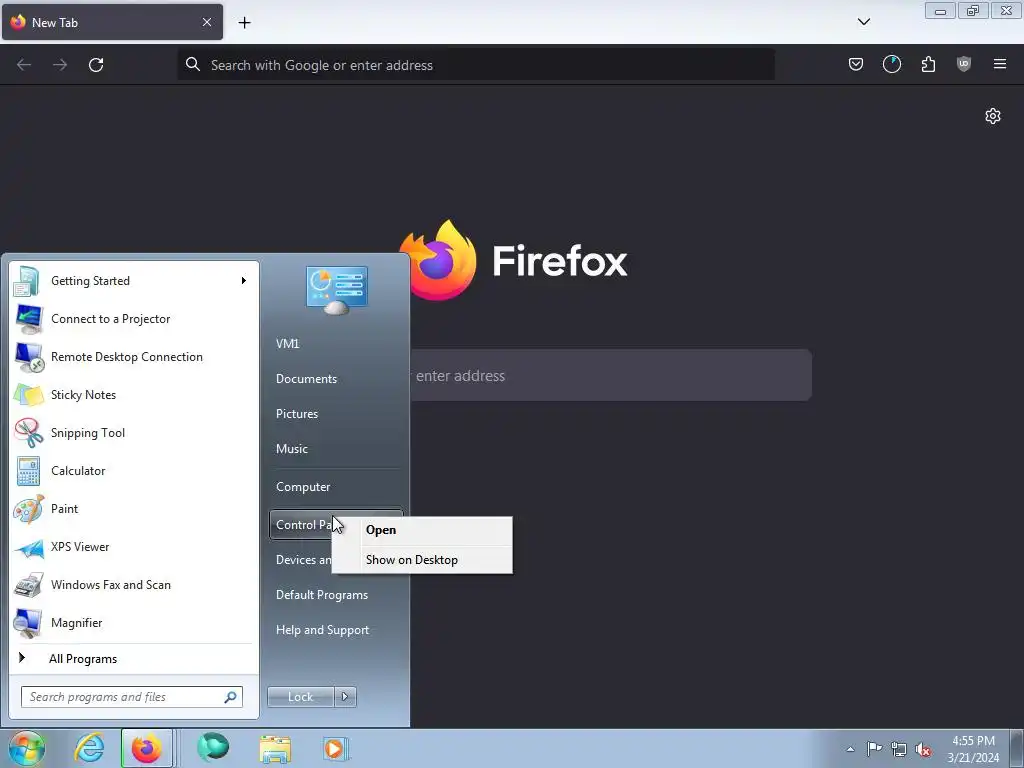
Task: Click Firefox forward button
Action: tap(60, 65)
